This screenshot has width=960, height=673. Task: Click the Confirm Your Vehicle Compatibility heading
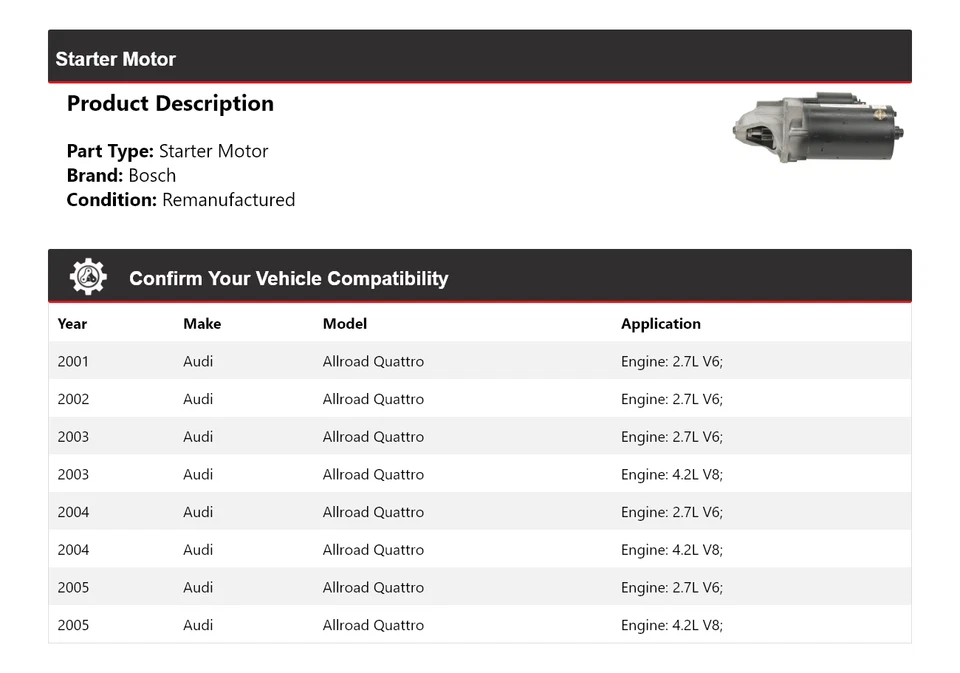click(288, 279)
